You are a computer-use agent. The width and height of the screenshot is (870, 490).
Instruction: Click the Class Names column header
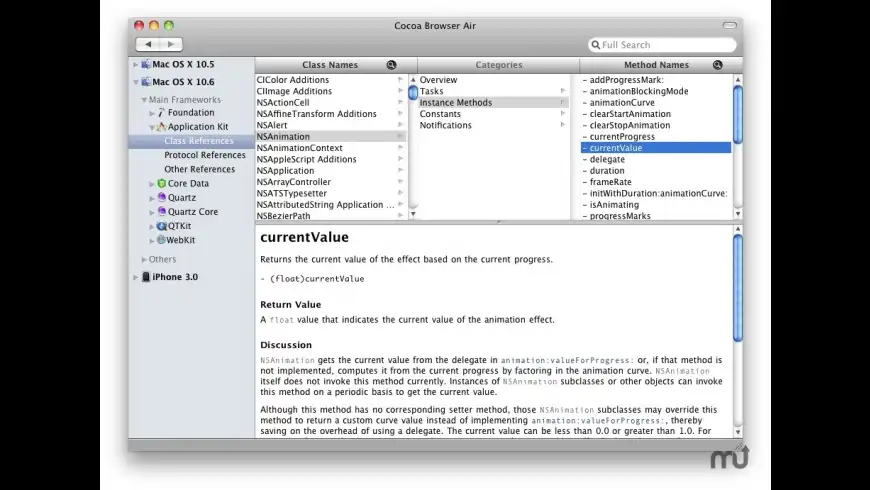pyautogui.click(x=330, y=65)
